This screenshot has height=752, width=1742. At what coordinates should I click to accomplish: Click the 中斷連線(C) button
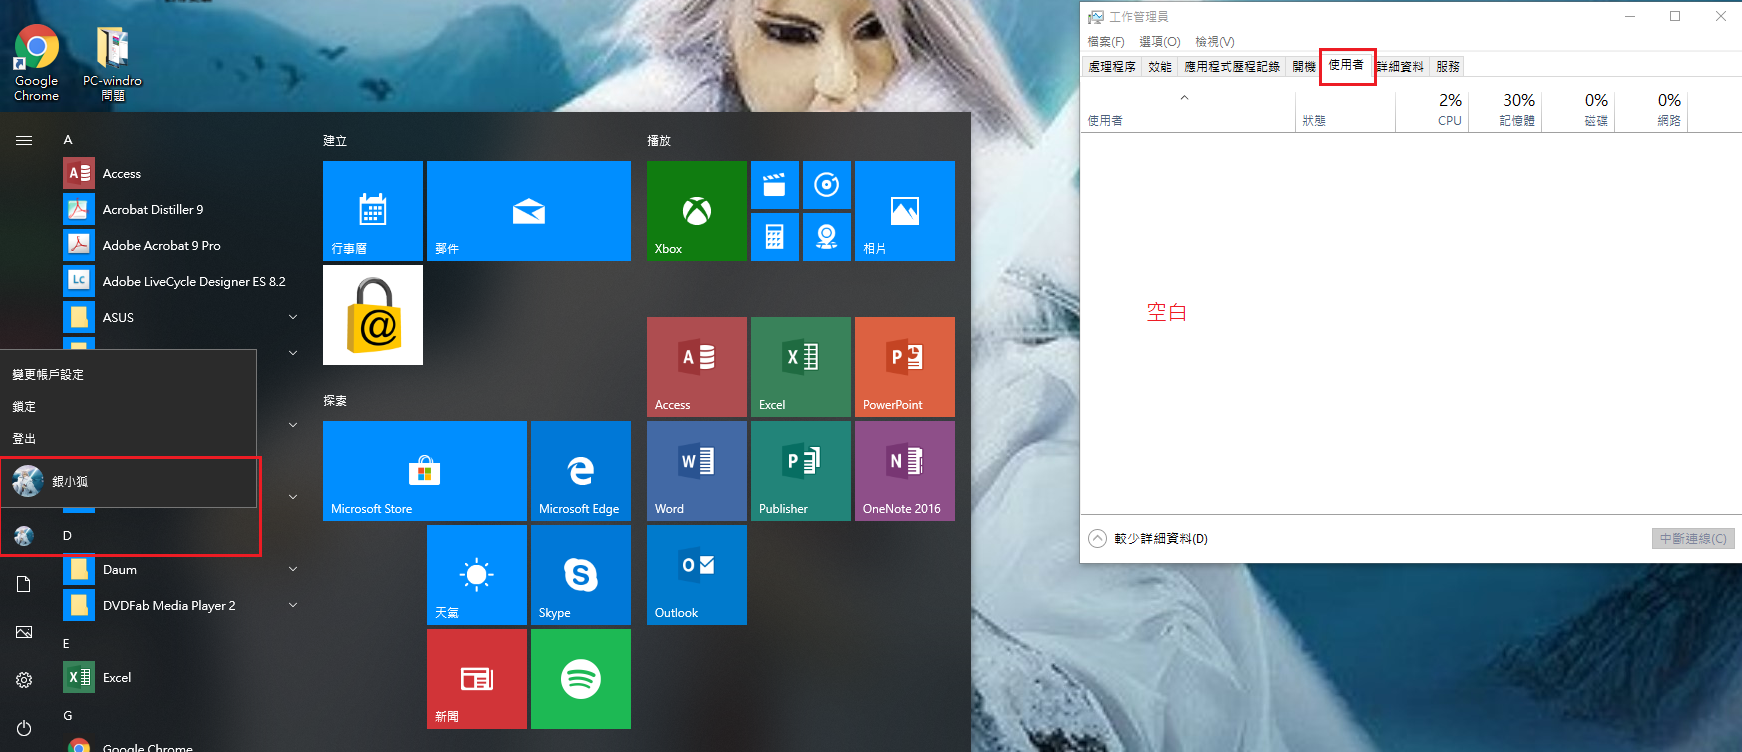click(x=1693, y=538)
